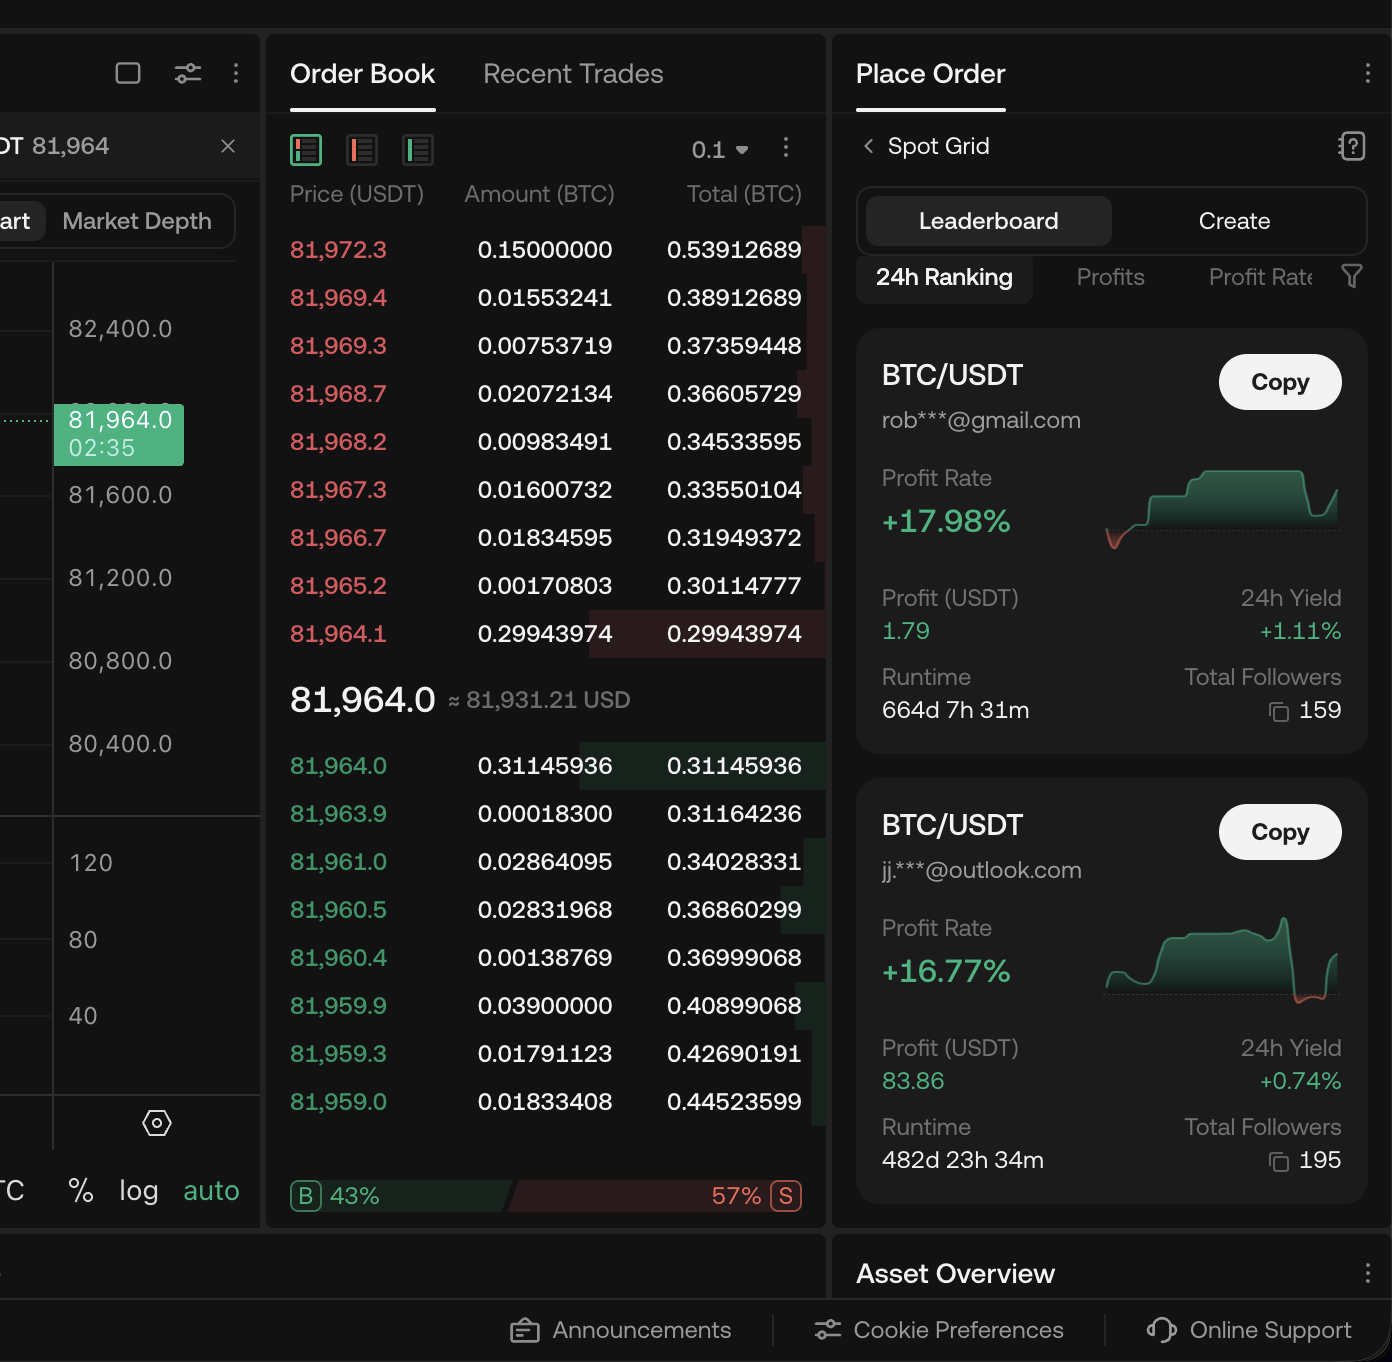Click the B buy ratio badge
The width and height of the screenshot is (1392, 1362).
pyautogui.click(x=306, y=1196)
